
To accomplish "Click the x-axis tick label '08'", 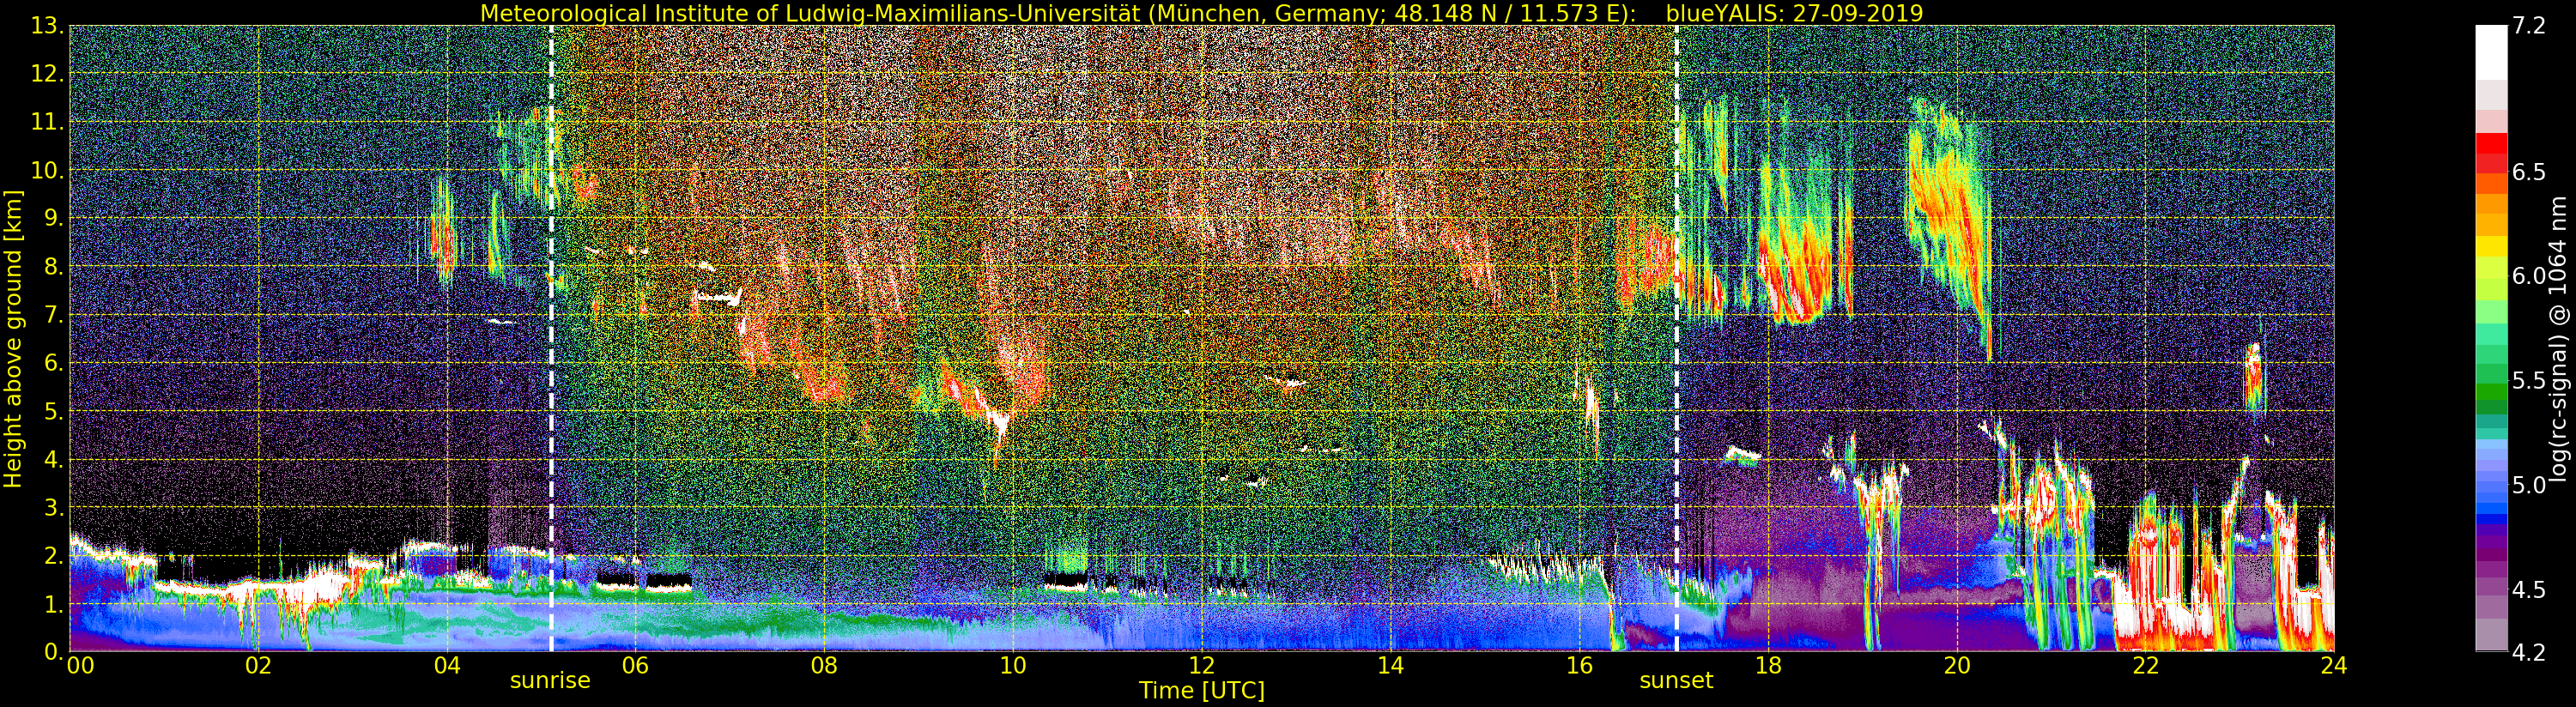I will pyautogui.click(x=824, y=665).
